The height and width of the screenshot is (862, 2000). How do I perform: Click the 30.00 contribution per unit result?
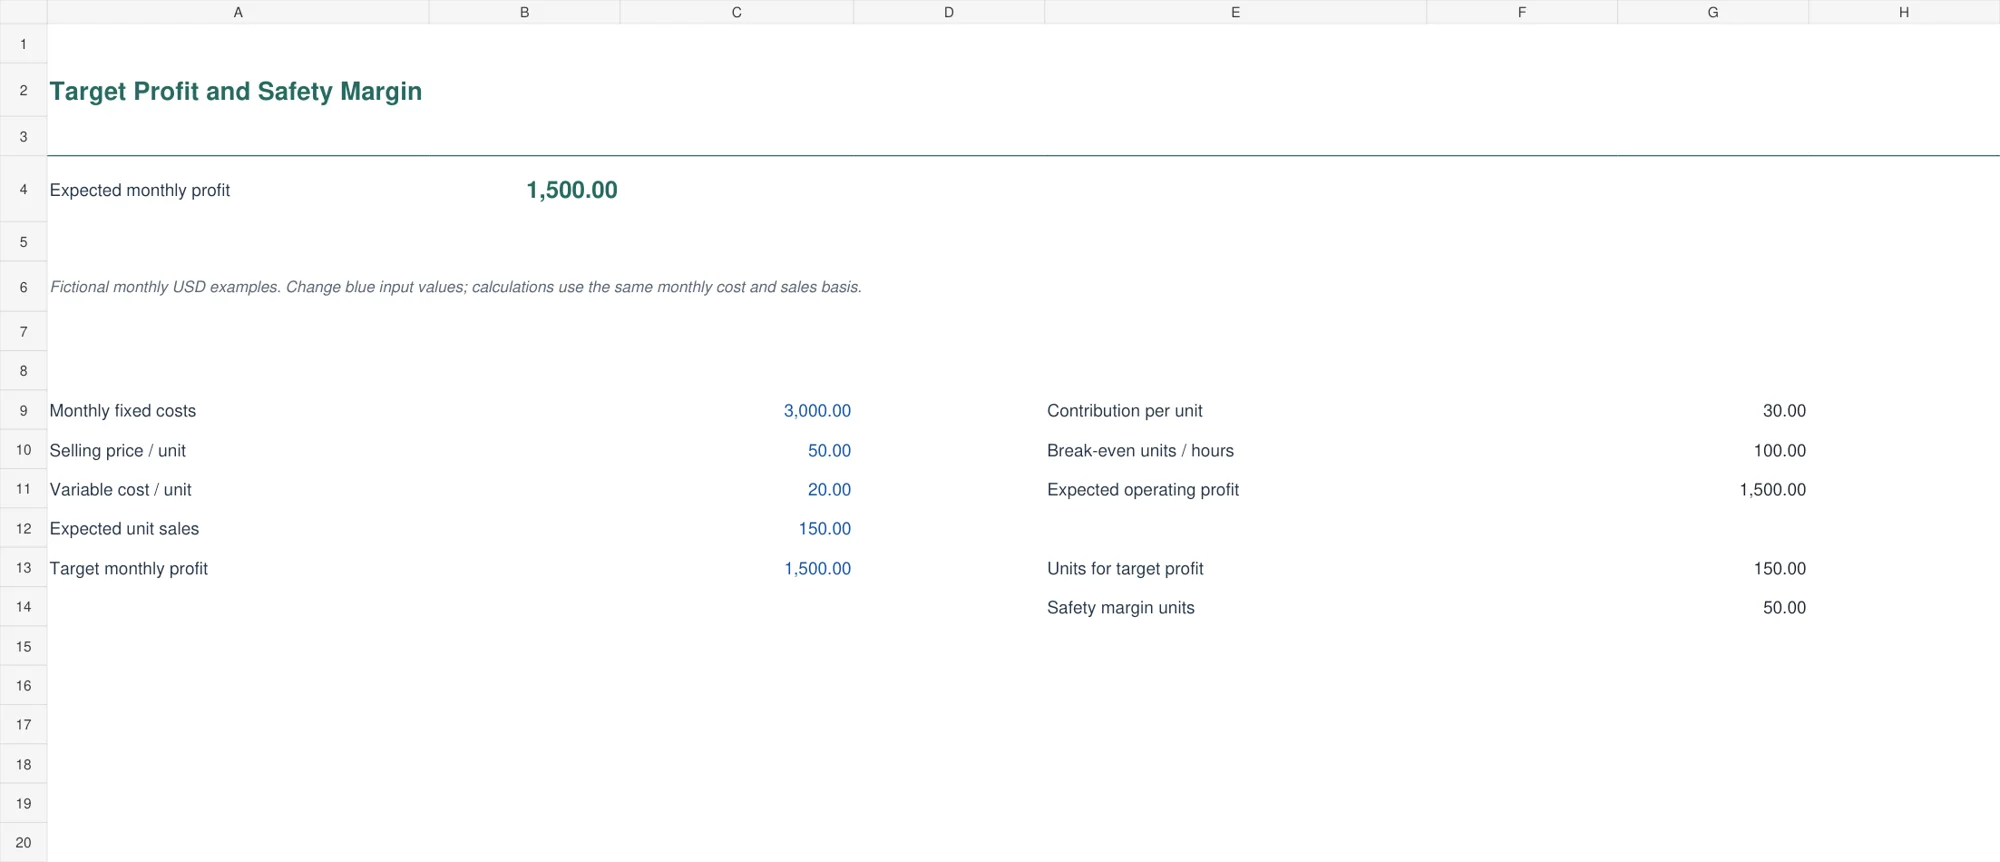point(1784,411)
